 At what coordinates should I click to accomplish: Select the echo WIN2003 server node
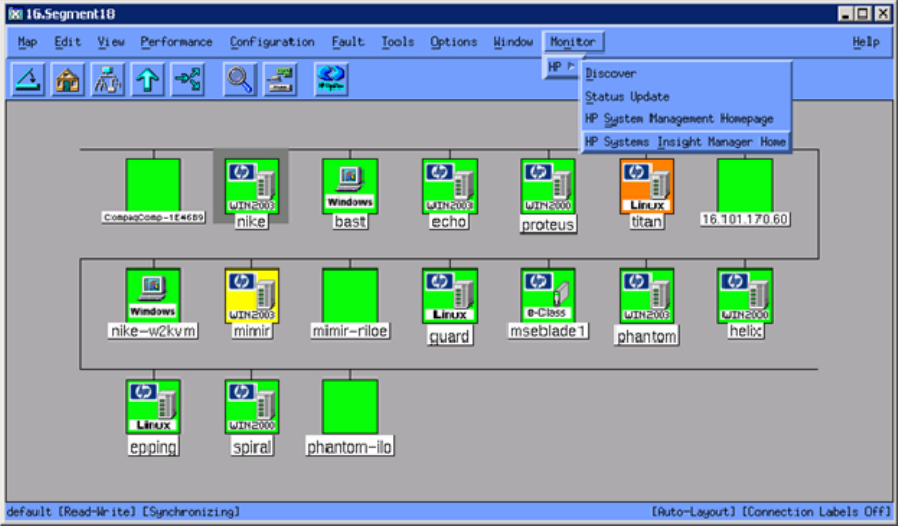(x=450, y=186)
